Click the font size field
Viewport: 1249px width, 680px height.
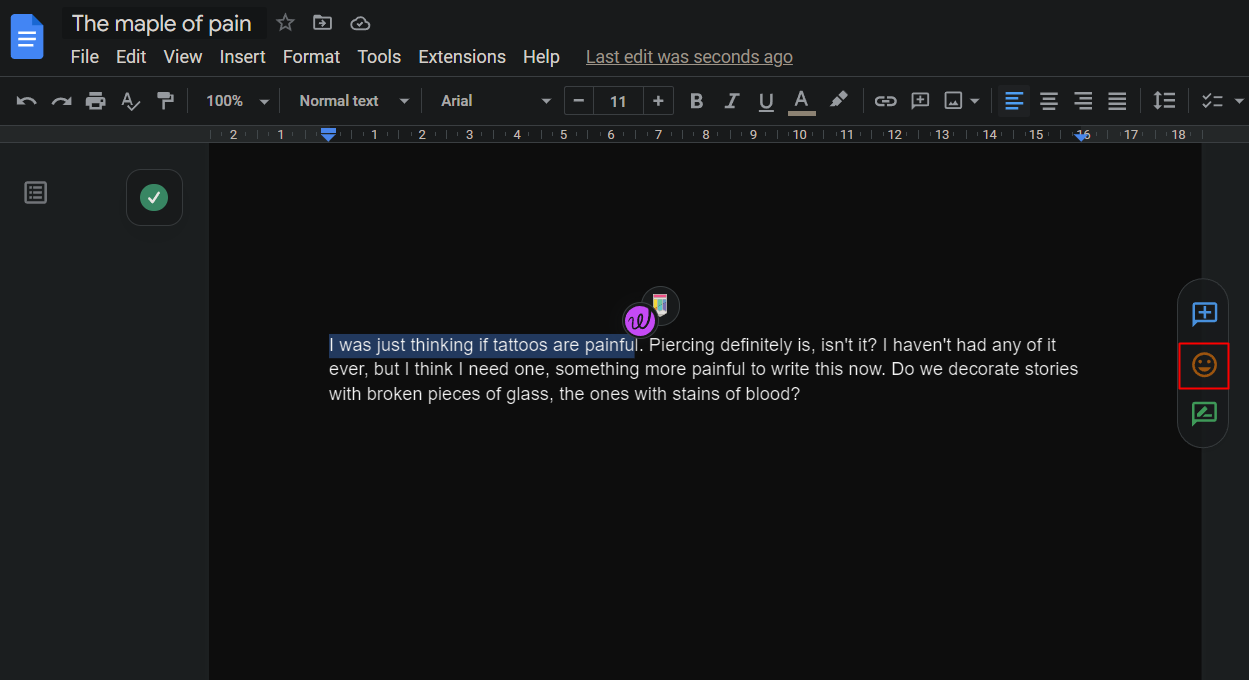click(618, 101)
